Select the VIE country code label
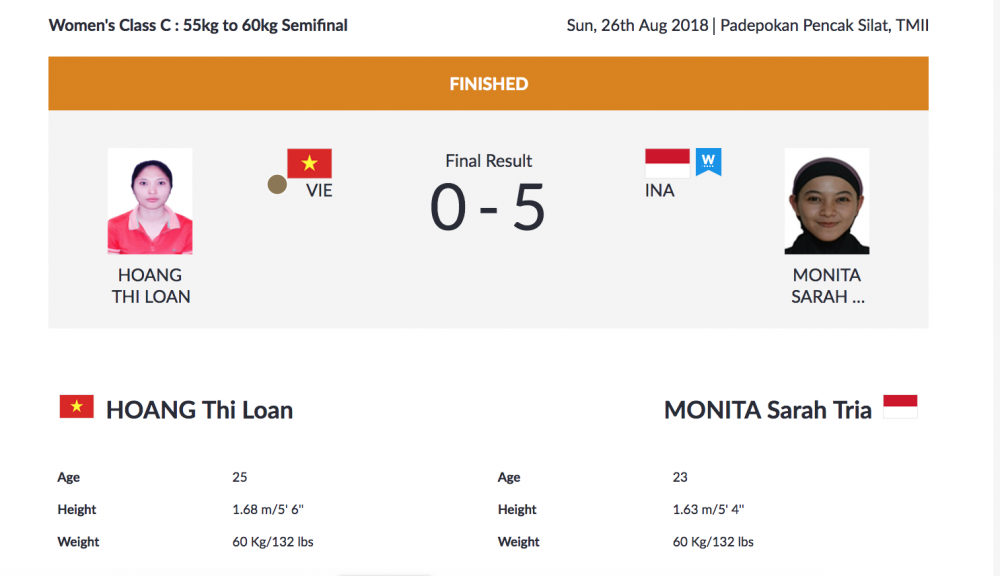 pos(320,190)
